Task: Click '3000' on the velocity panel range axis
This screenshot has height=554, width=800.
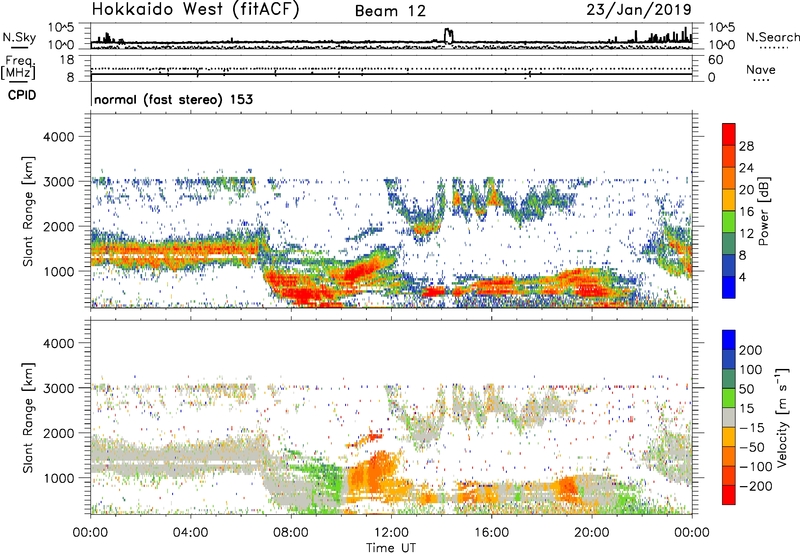Action: click(58, 388)
